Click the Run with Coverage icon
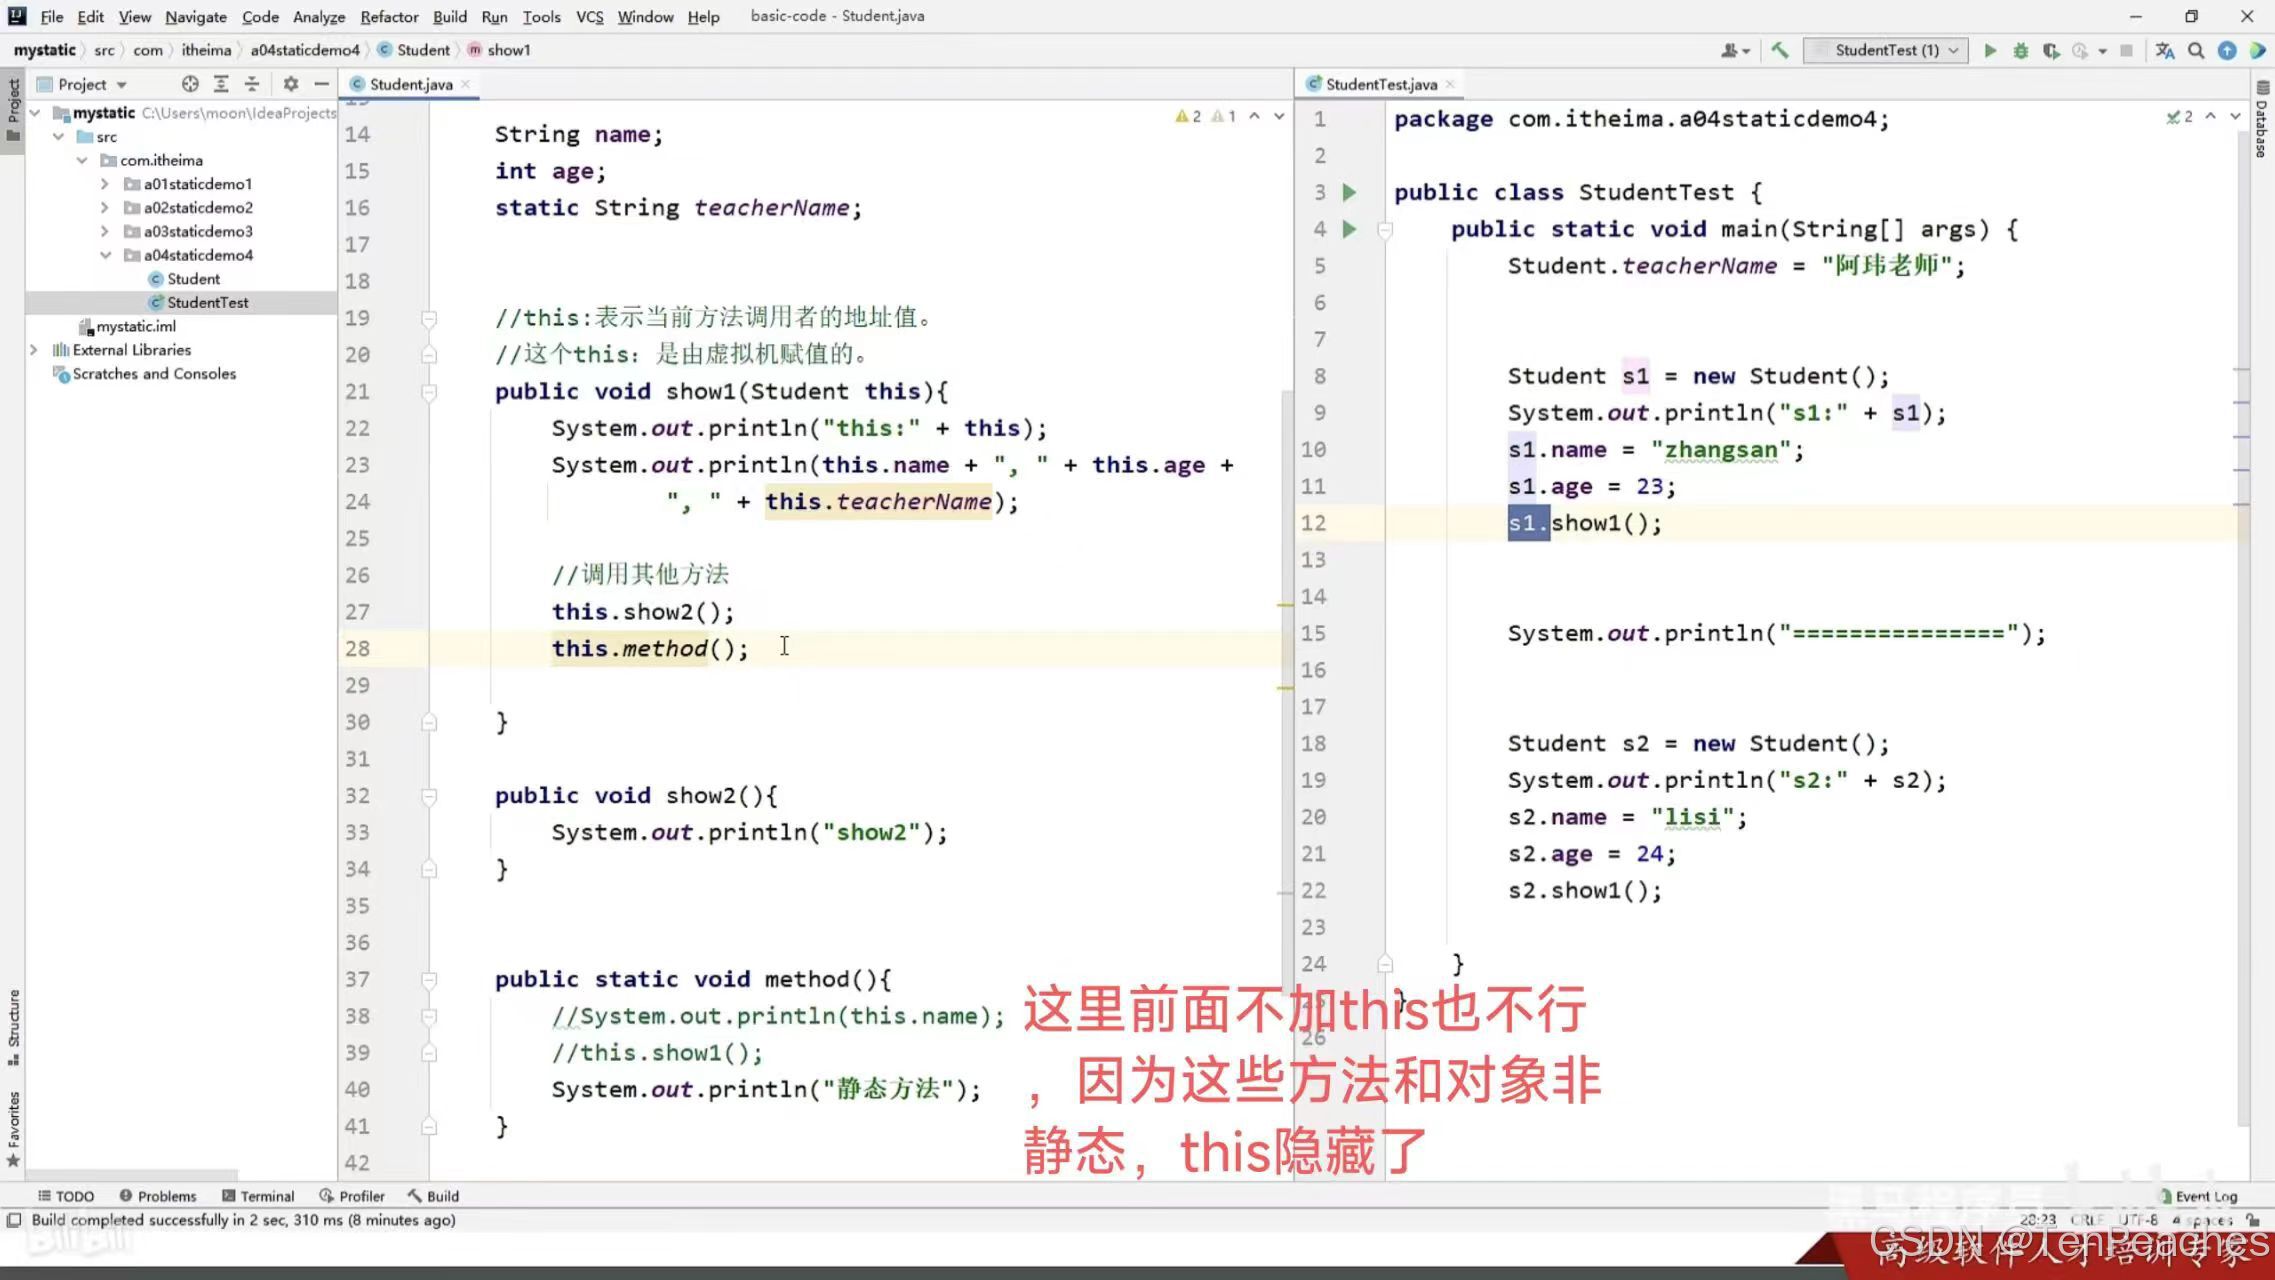This screenshot has height=1280, width=2275. click(2051, 50)
